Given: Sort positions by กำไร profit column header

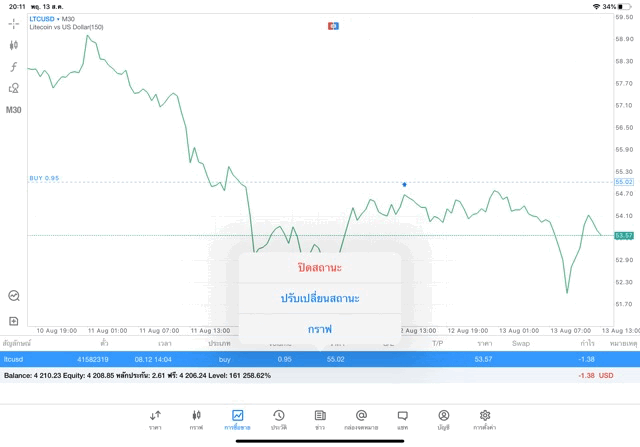Looking at the screenshot, I should [x=587, y=343].
